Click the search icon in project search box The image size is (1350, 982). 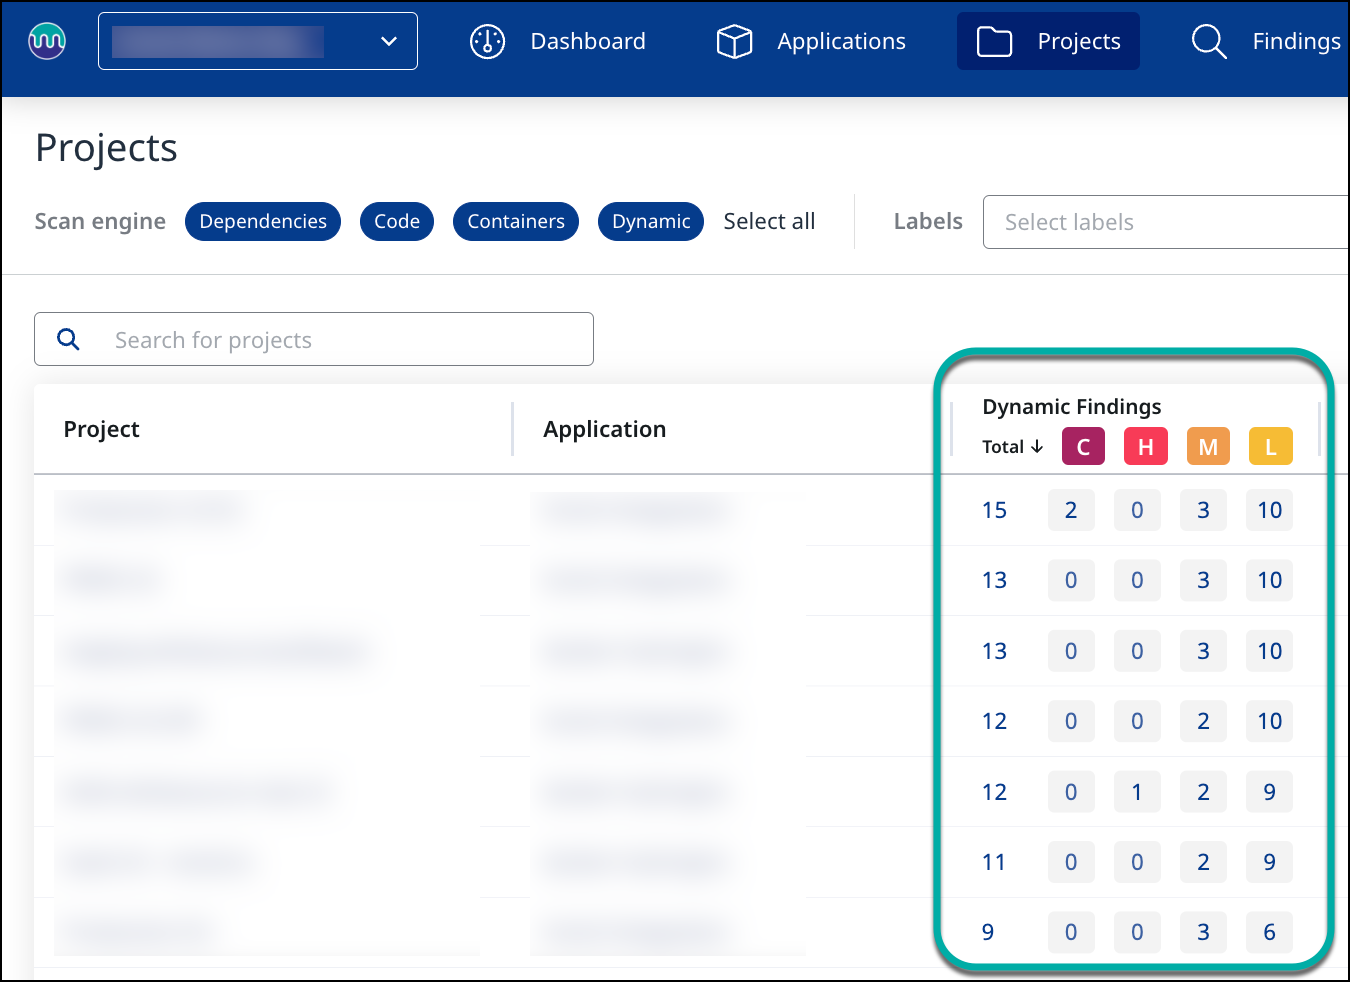point(68,339)
